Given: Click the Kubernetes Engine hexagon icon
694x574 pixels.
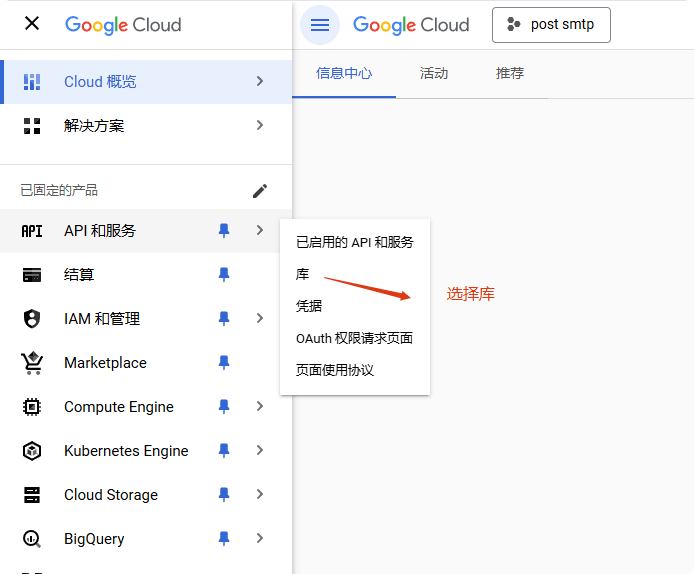Looking at the screenshot, I should pos(32,451).
